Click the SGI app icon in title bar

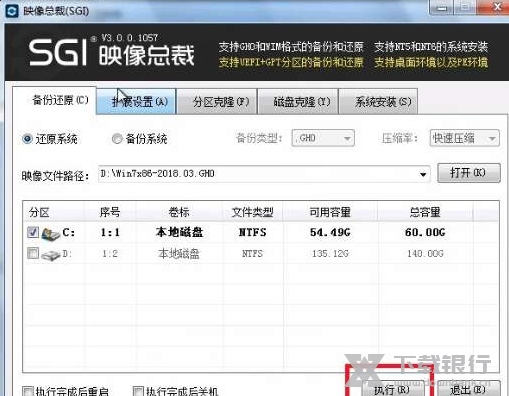coord(12,10)
